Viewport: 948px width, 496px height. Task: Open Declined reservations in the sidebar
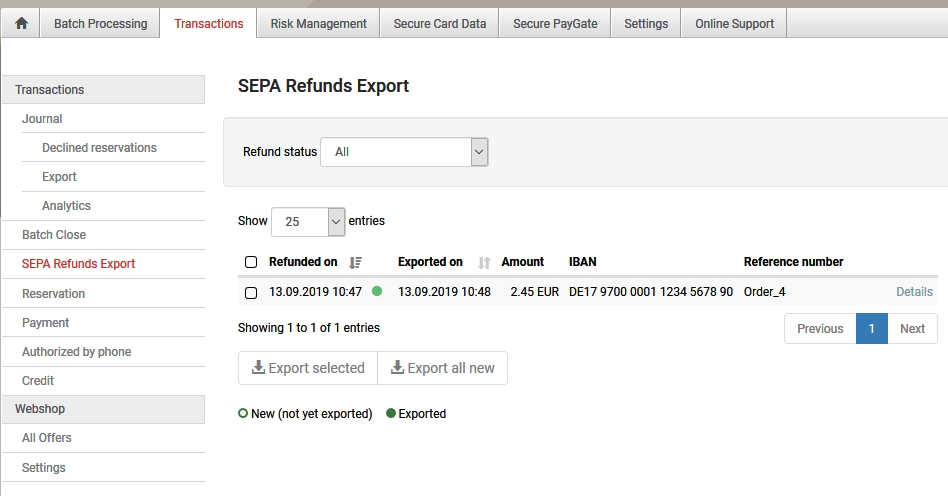(99, 148)
